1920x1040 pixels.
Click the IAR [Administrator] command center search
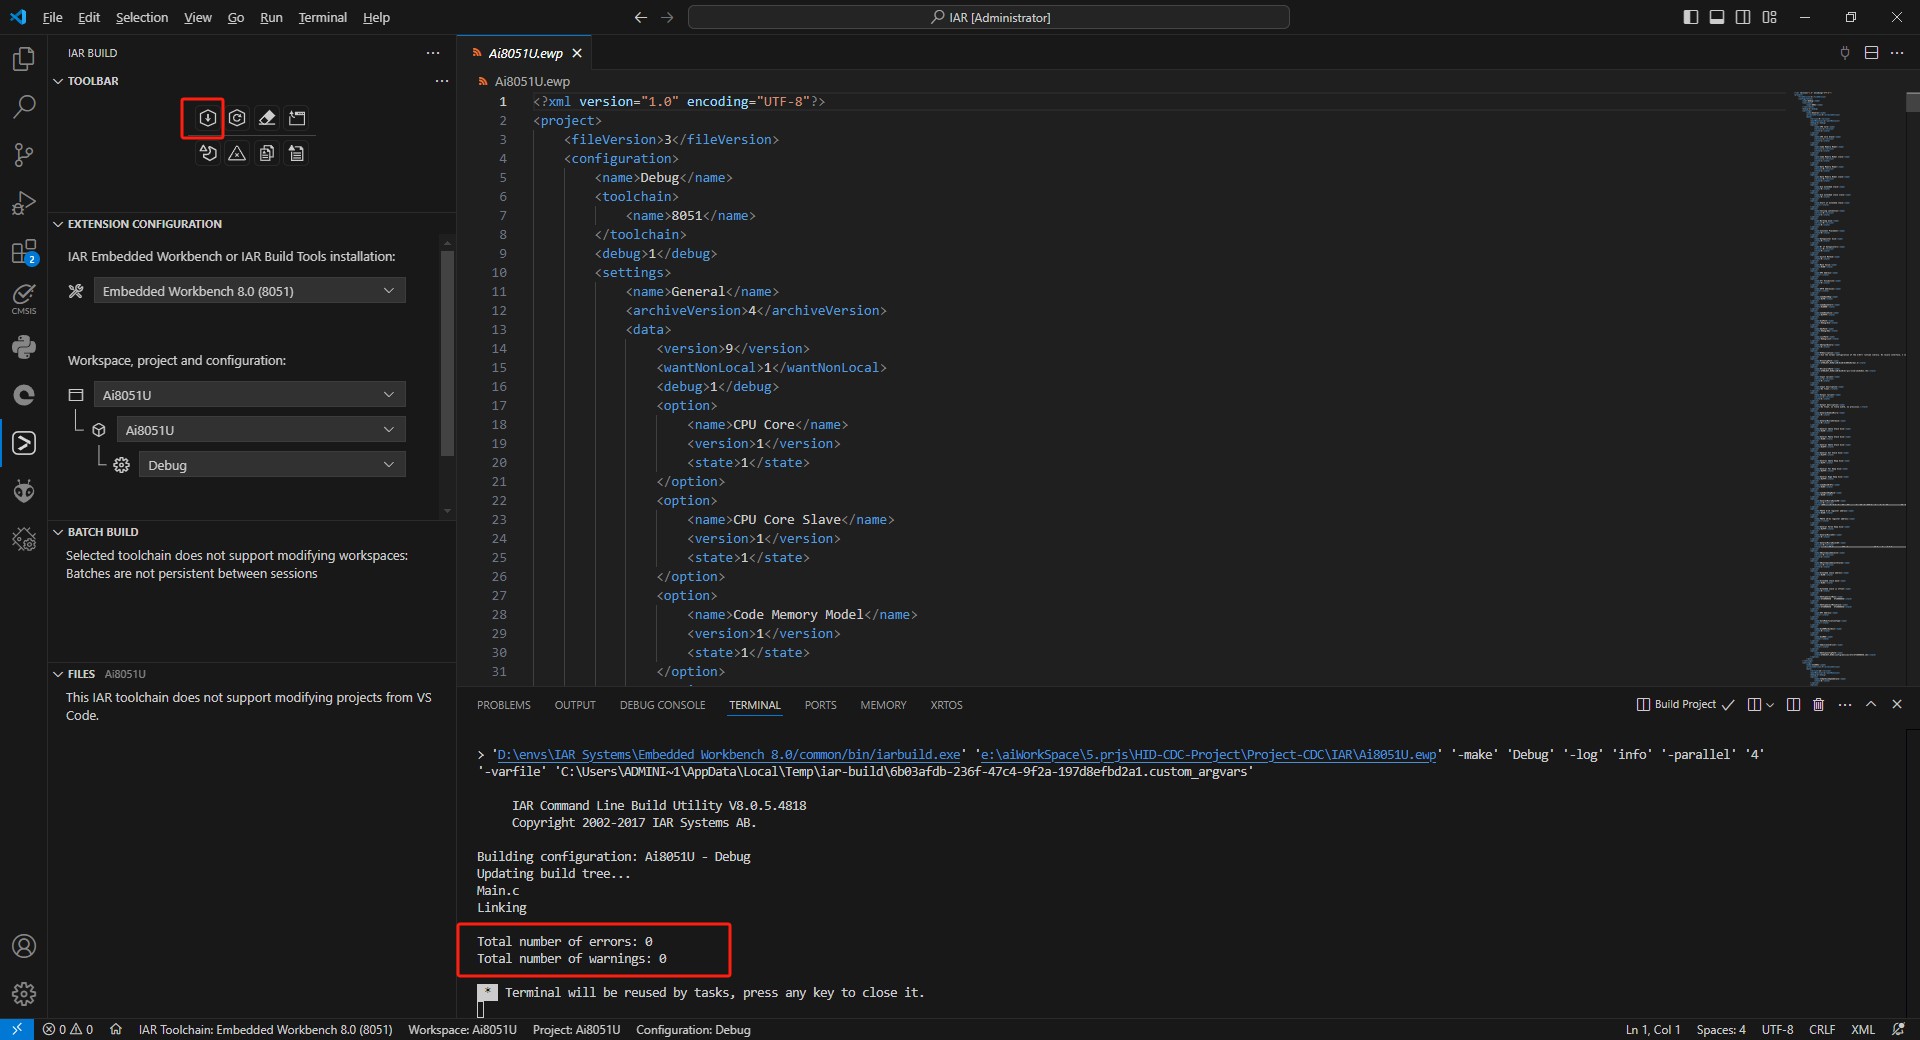[x=989, y=17]
